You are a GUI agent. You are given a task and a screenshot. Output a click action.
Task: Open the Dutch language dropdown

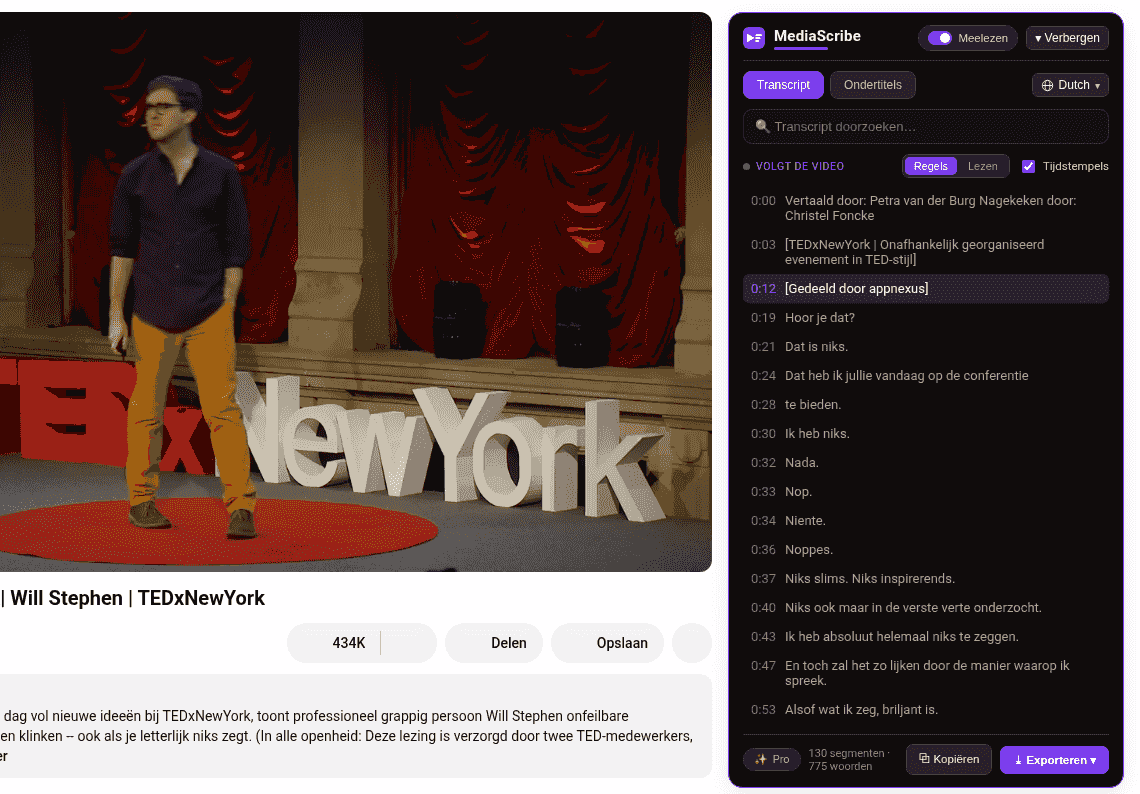1070,85
